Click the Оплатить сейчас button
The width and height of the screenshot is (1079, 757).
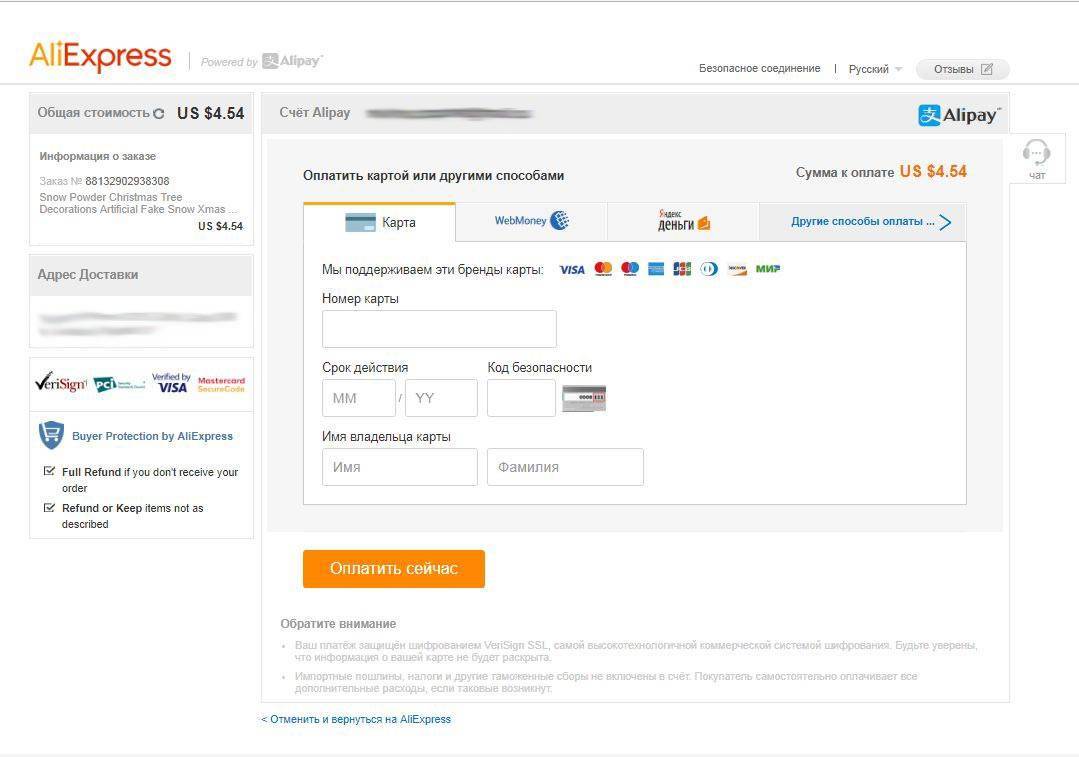(394, 568)
